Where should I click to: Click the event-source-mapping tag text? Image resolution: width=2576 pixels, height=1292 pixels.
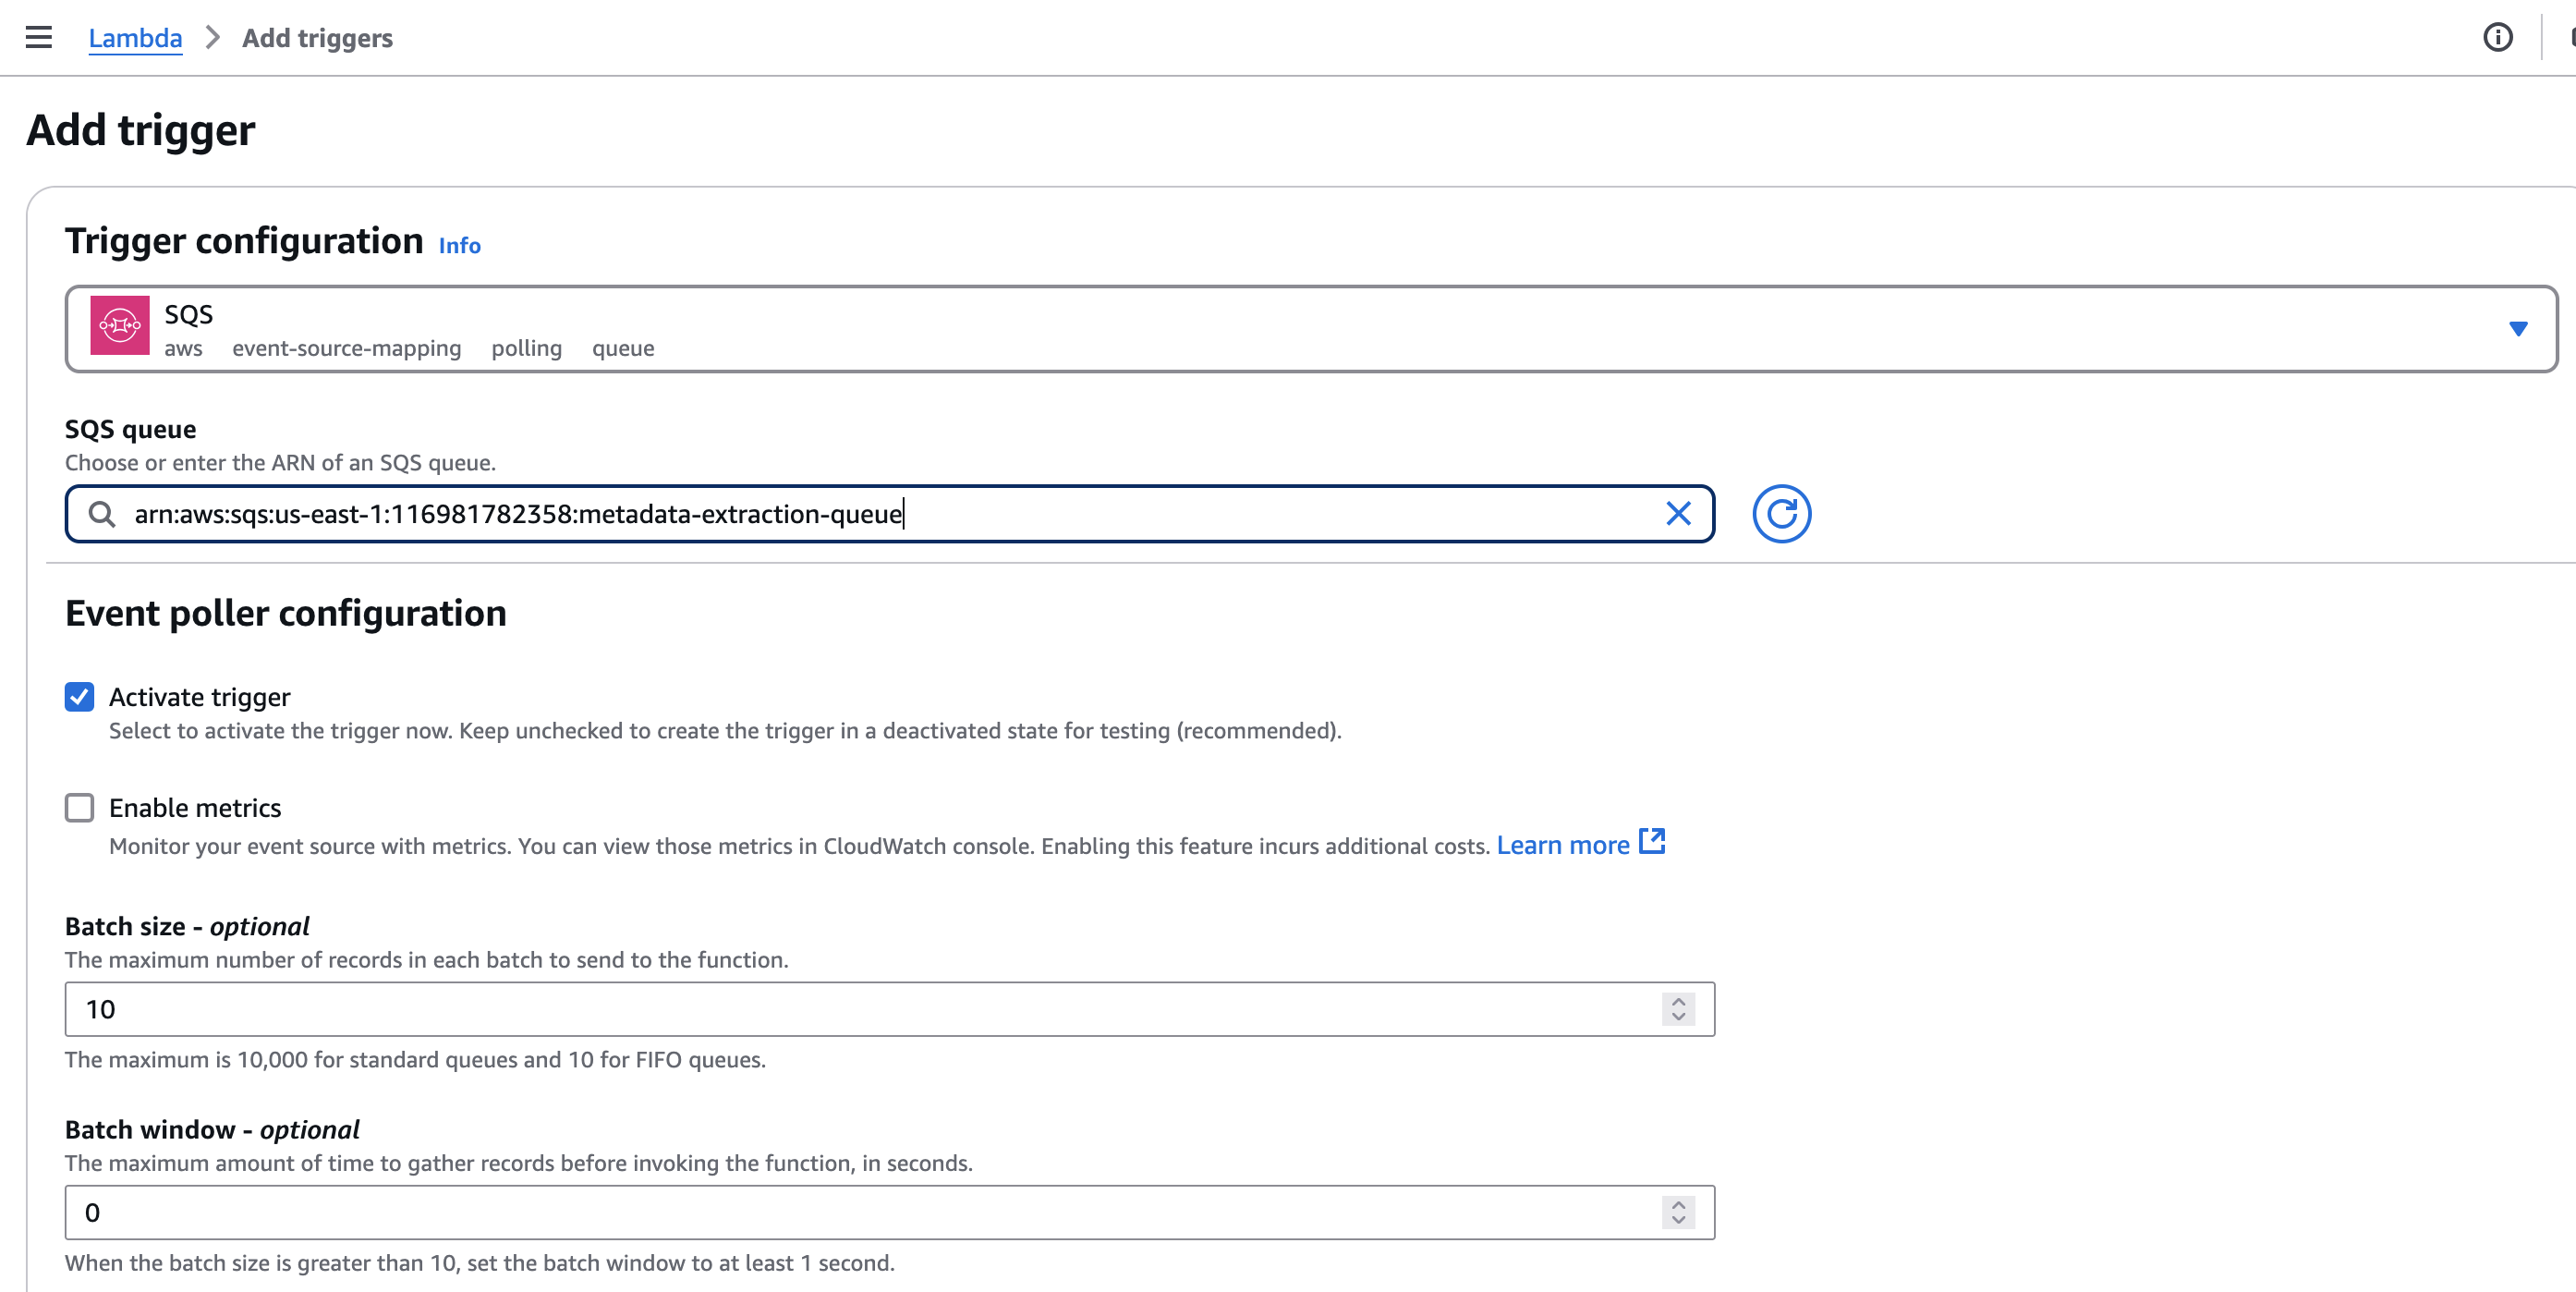(x=347, y=348)
